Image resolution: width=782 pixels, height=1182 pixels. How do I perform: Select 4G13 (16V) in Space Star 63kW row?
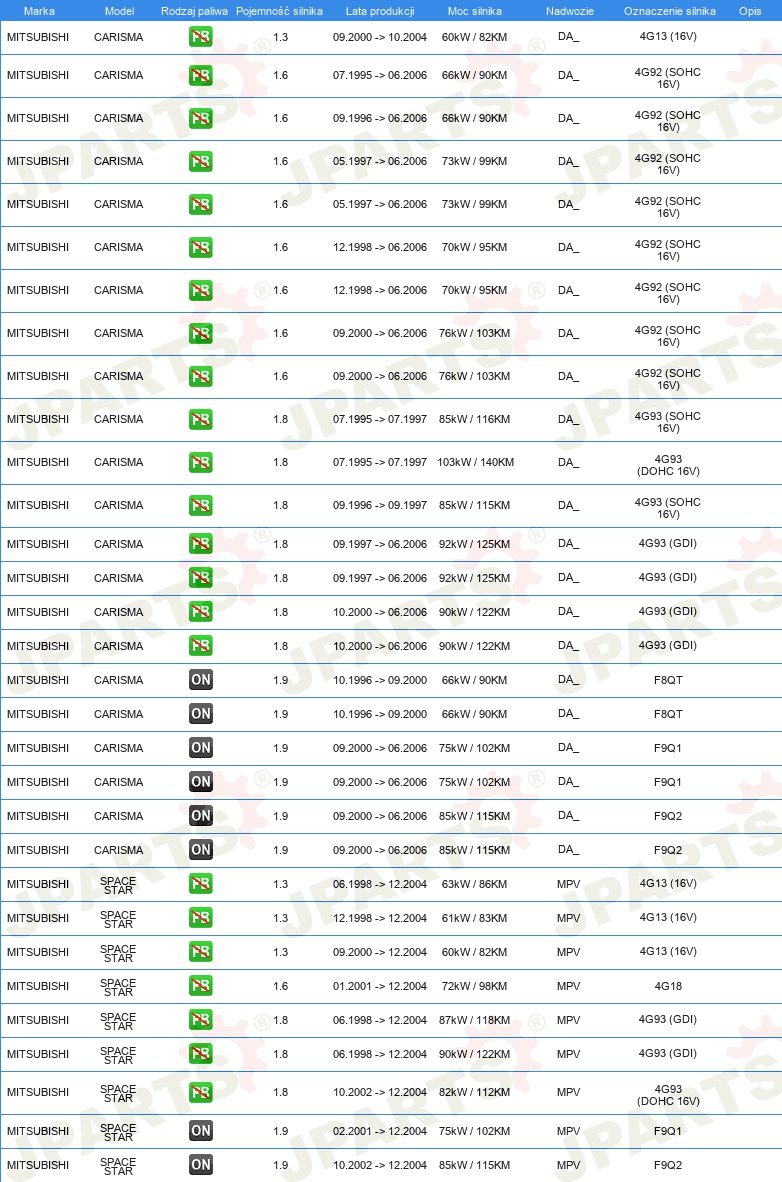coord(668,883)
